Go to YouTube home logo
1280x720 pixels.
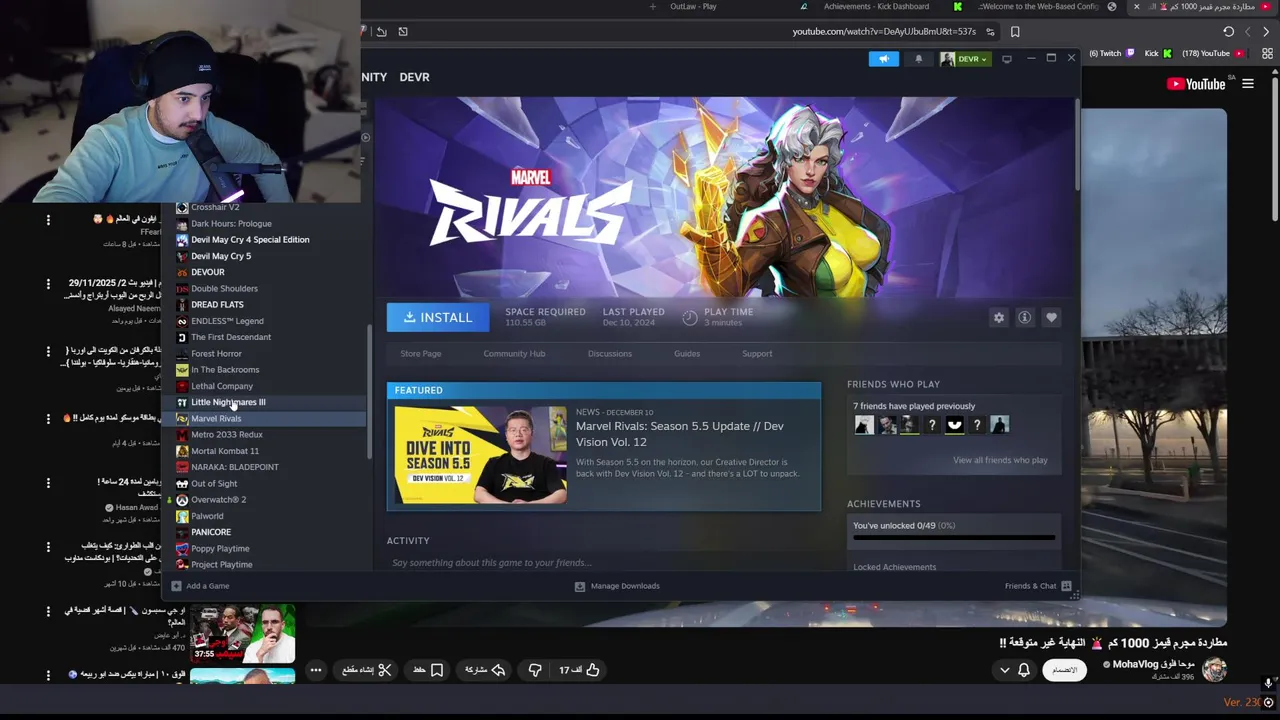[x=1196, y=84]
